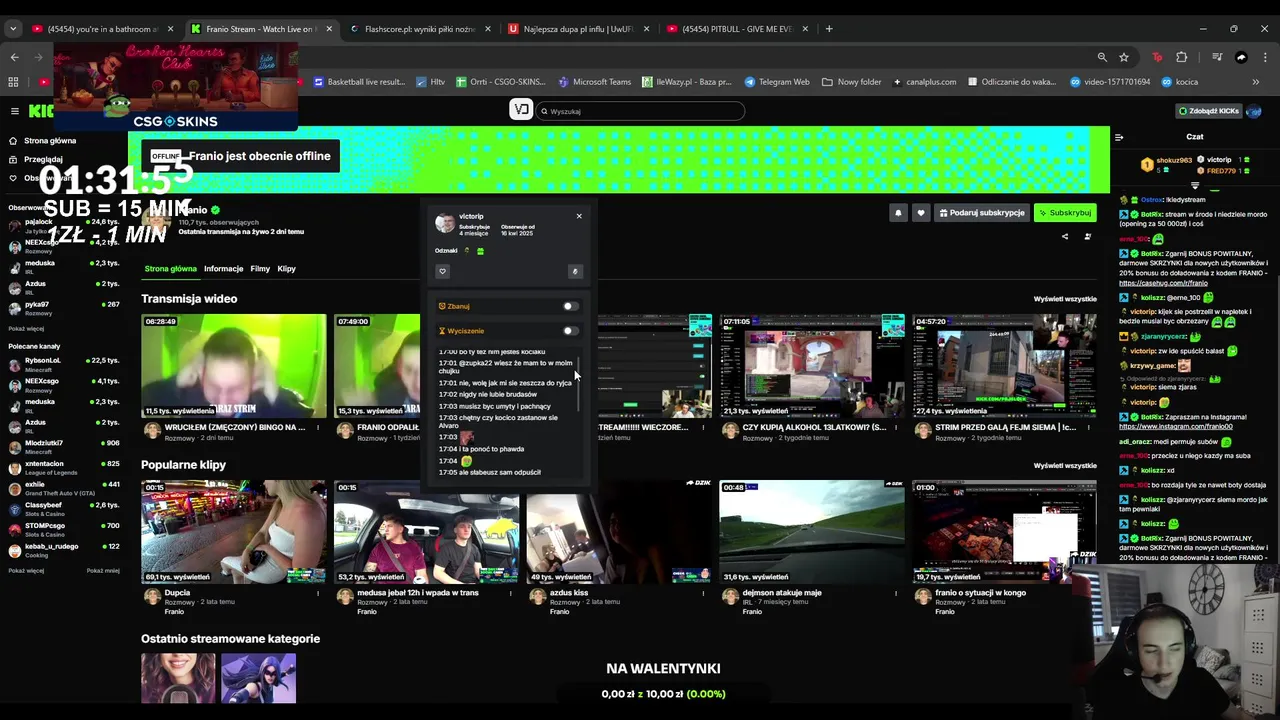This screenshot has width=1280, height=720.
Task: Click the VJ logo icon left of search
Action: click(x=521, y=110)
